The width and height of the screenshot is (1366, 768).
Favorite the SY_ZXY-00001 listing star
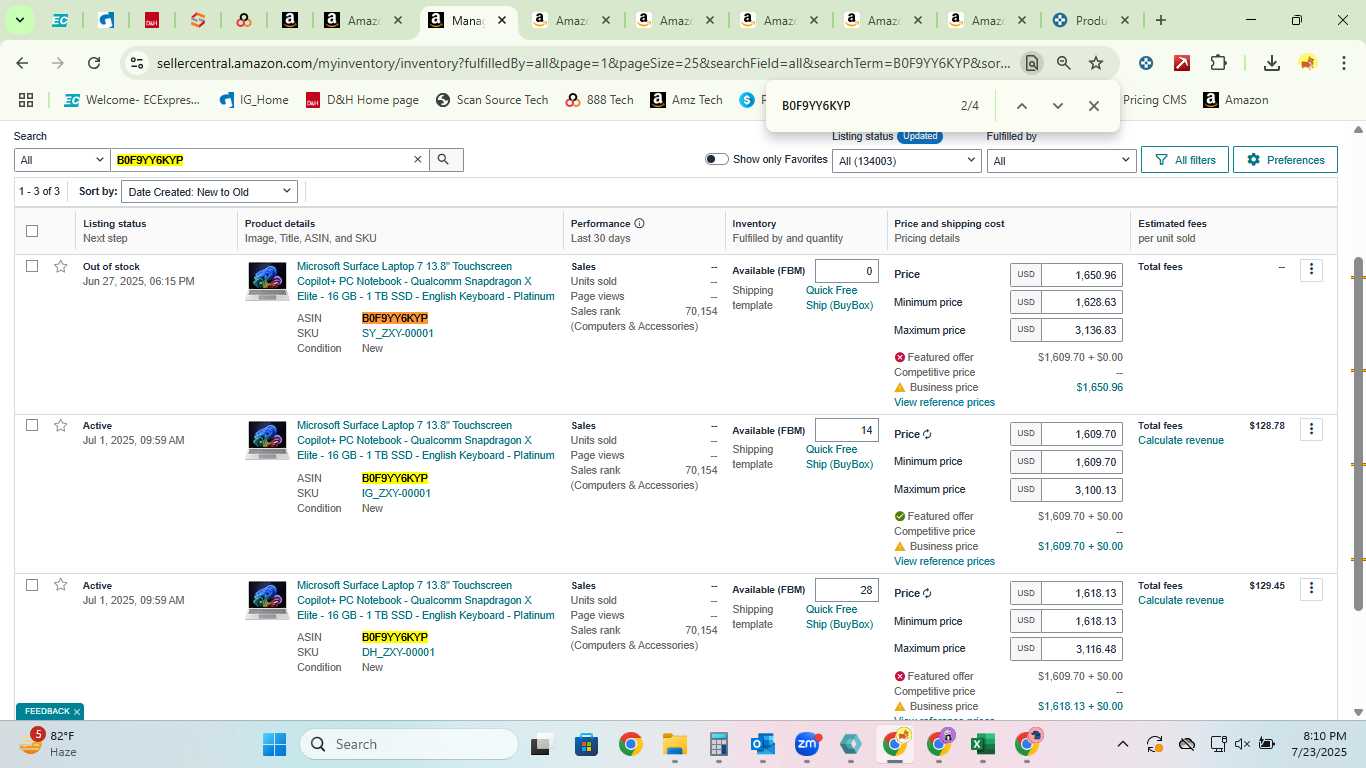coord(61,266)
